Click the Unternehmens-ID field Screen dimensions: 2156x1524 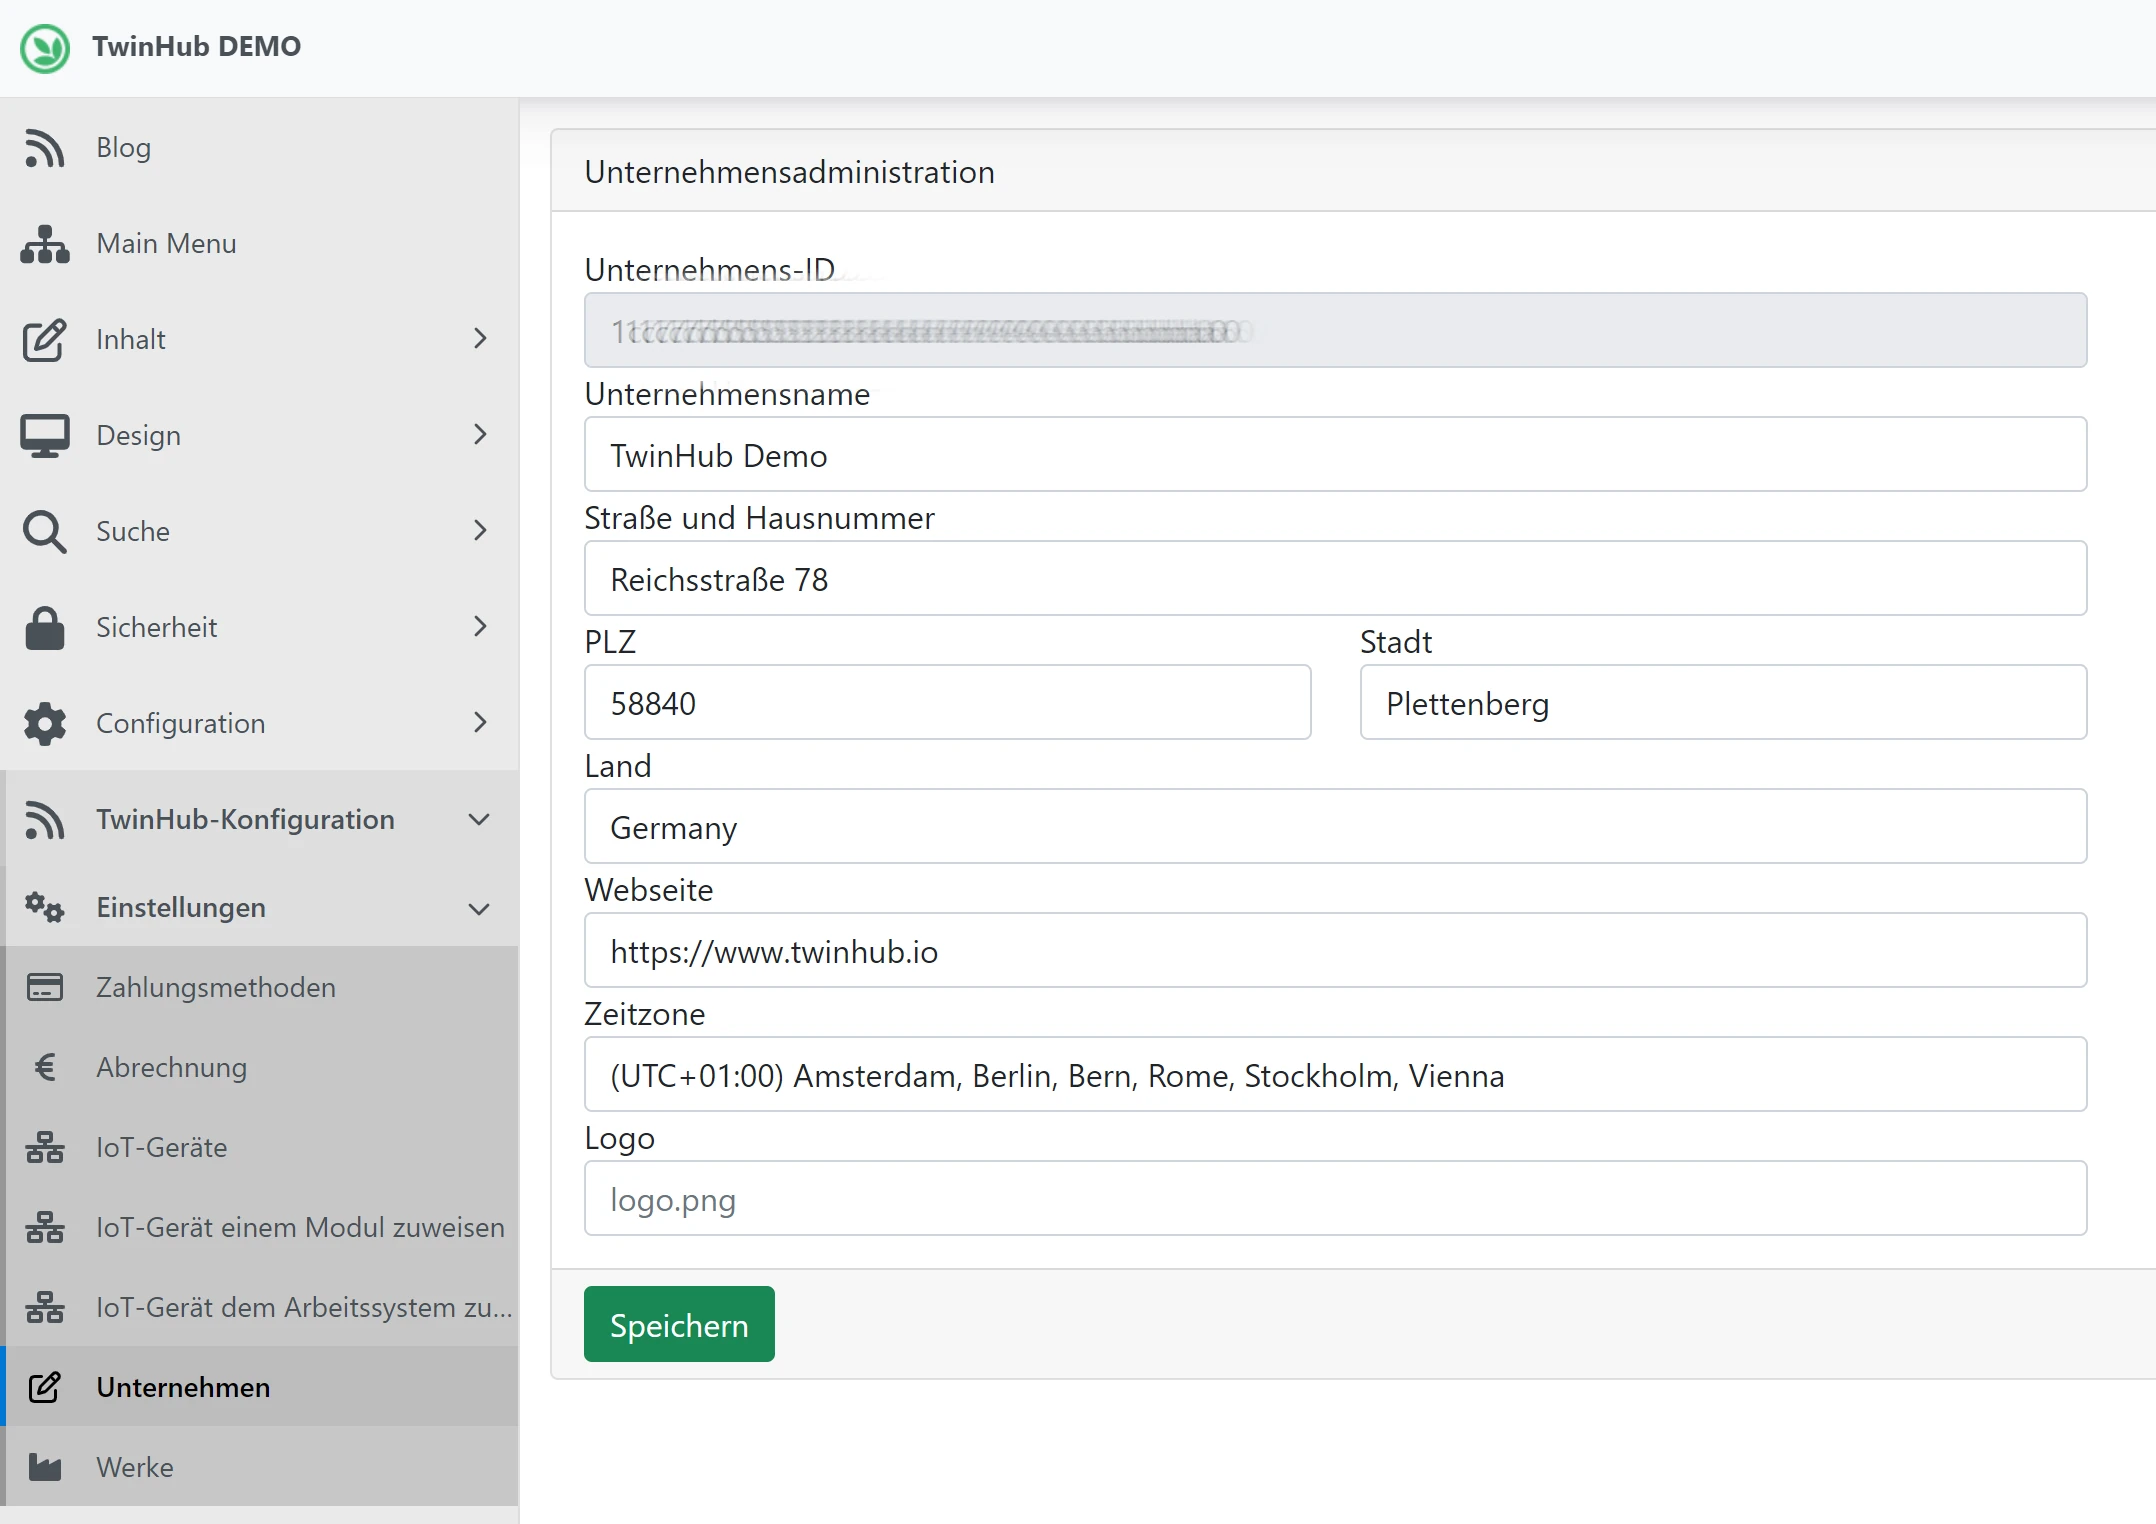point(1335,331)
